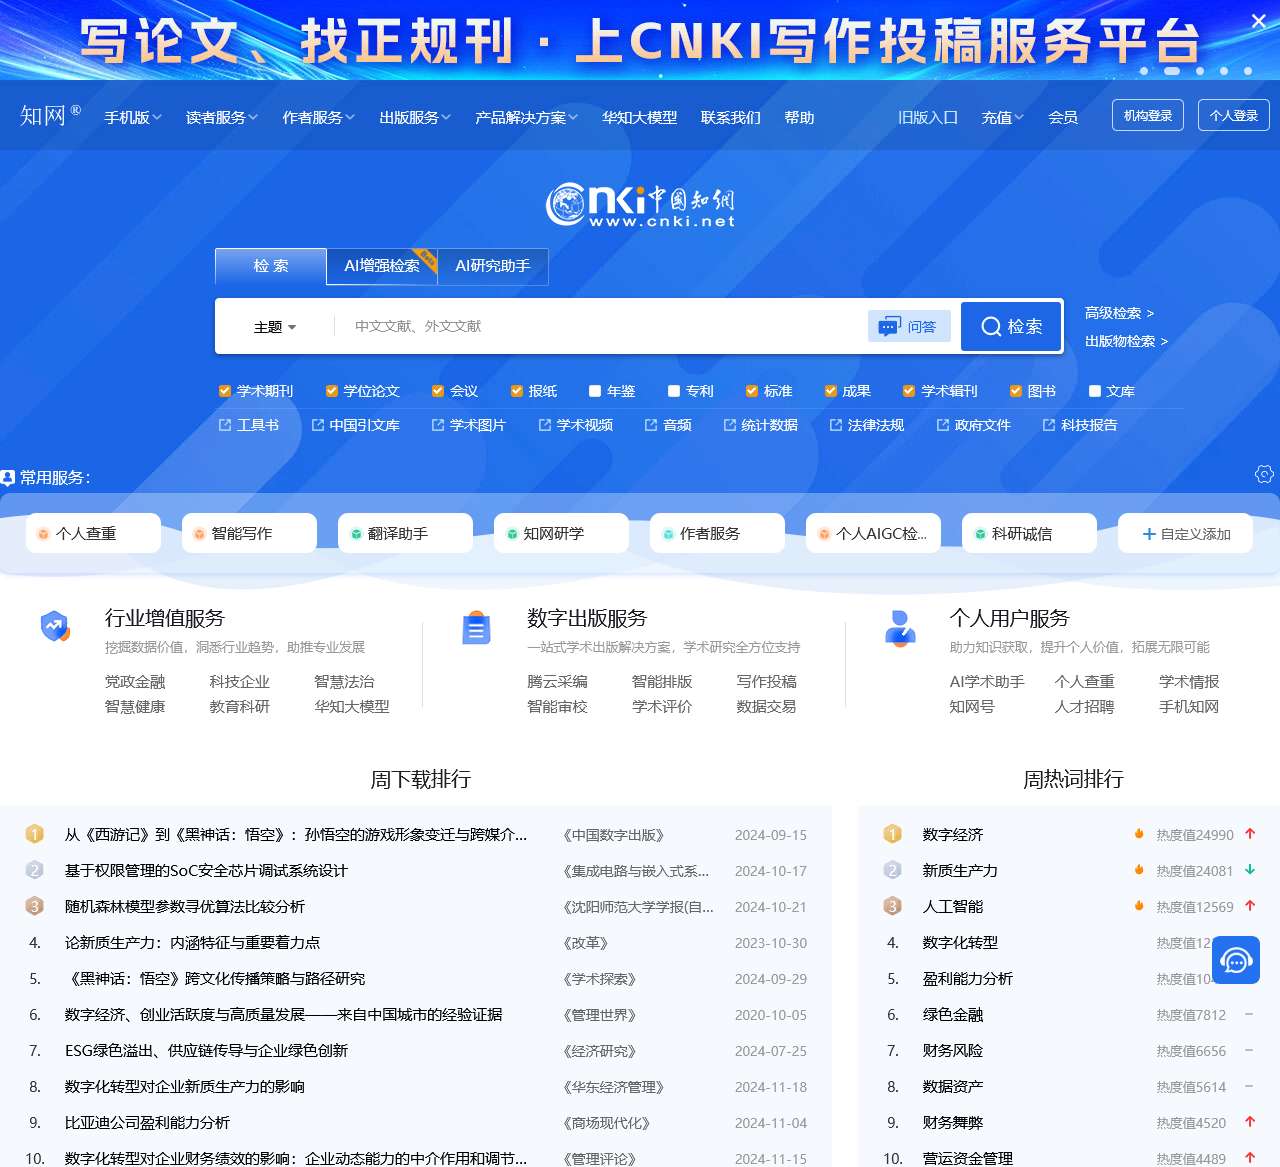Click the 科研诚信 service icon
The image size is (1280, 1167).
coord(1029,533)
